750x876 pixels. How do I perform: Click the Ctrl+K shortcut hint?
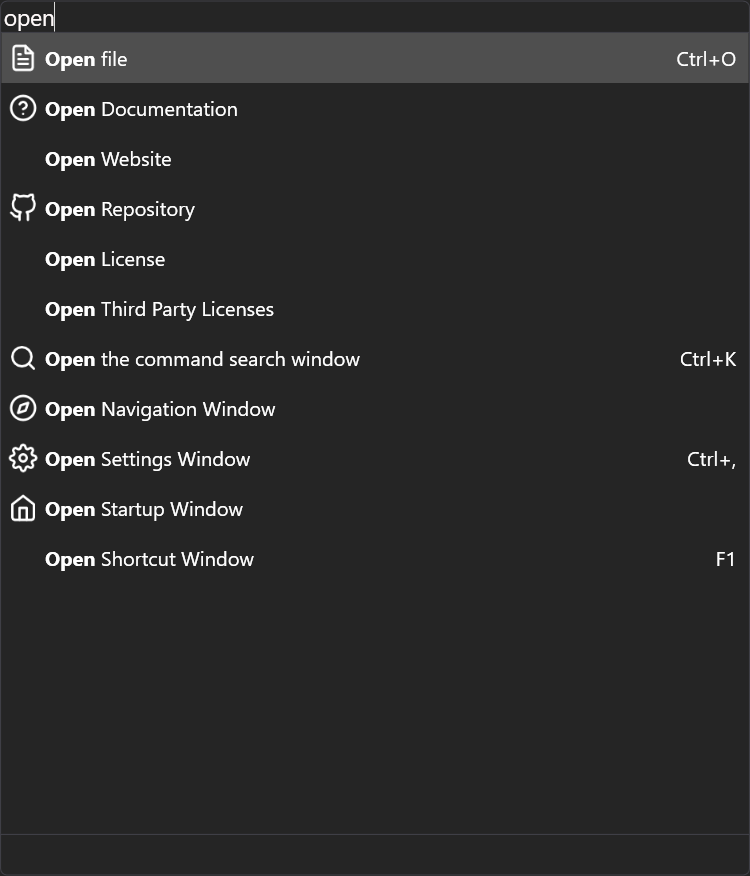point(707,359)
